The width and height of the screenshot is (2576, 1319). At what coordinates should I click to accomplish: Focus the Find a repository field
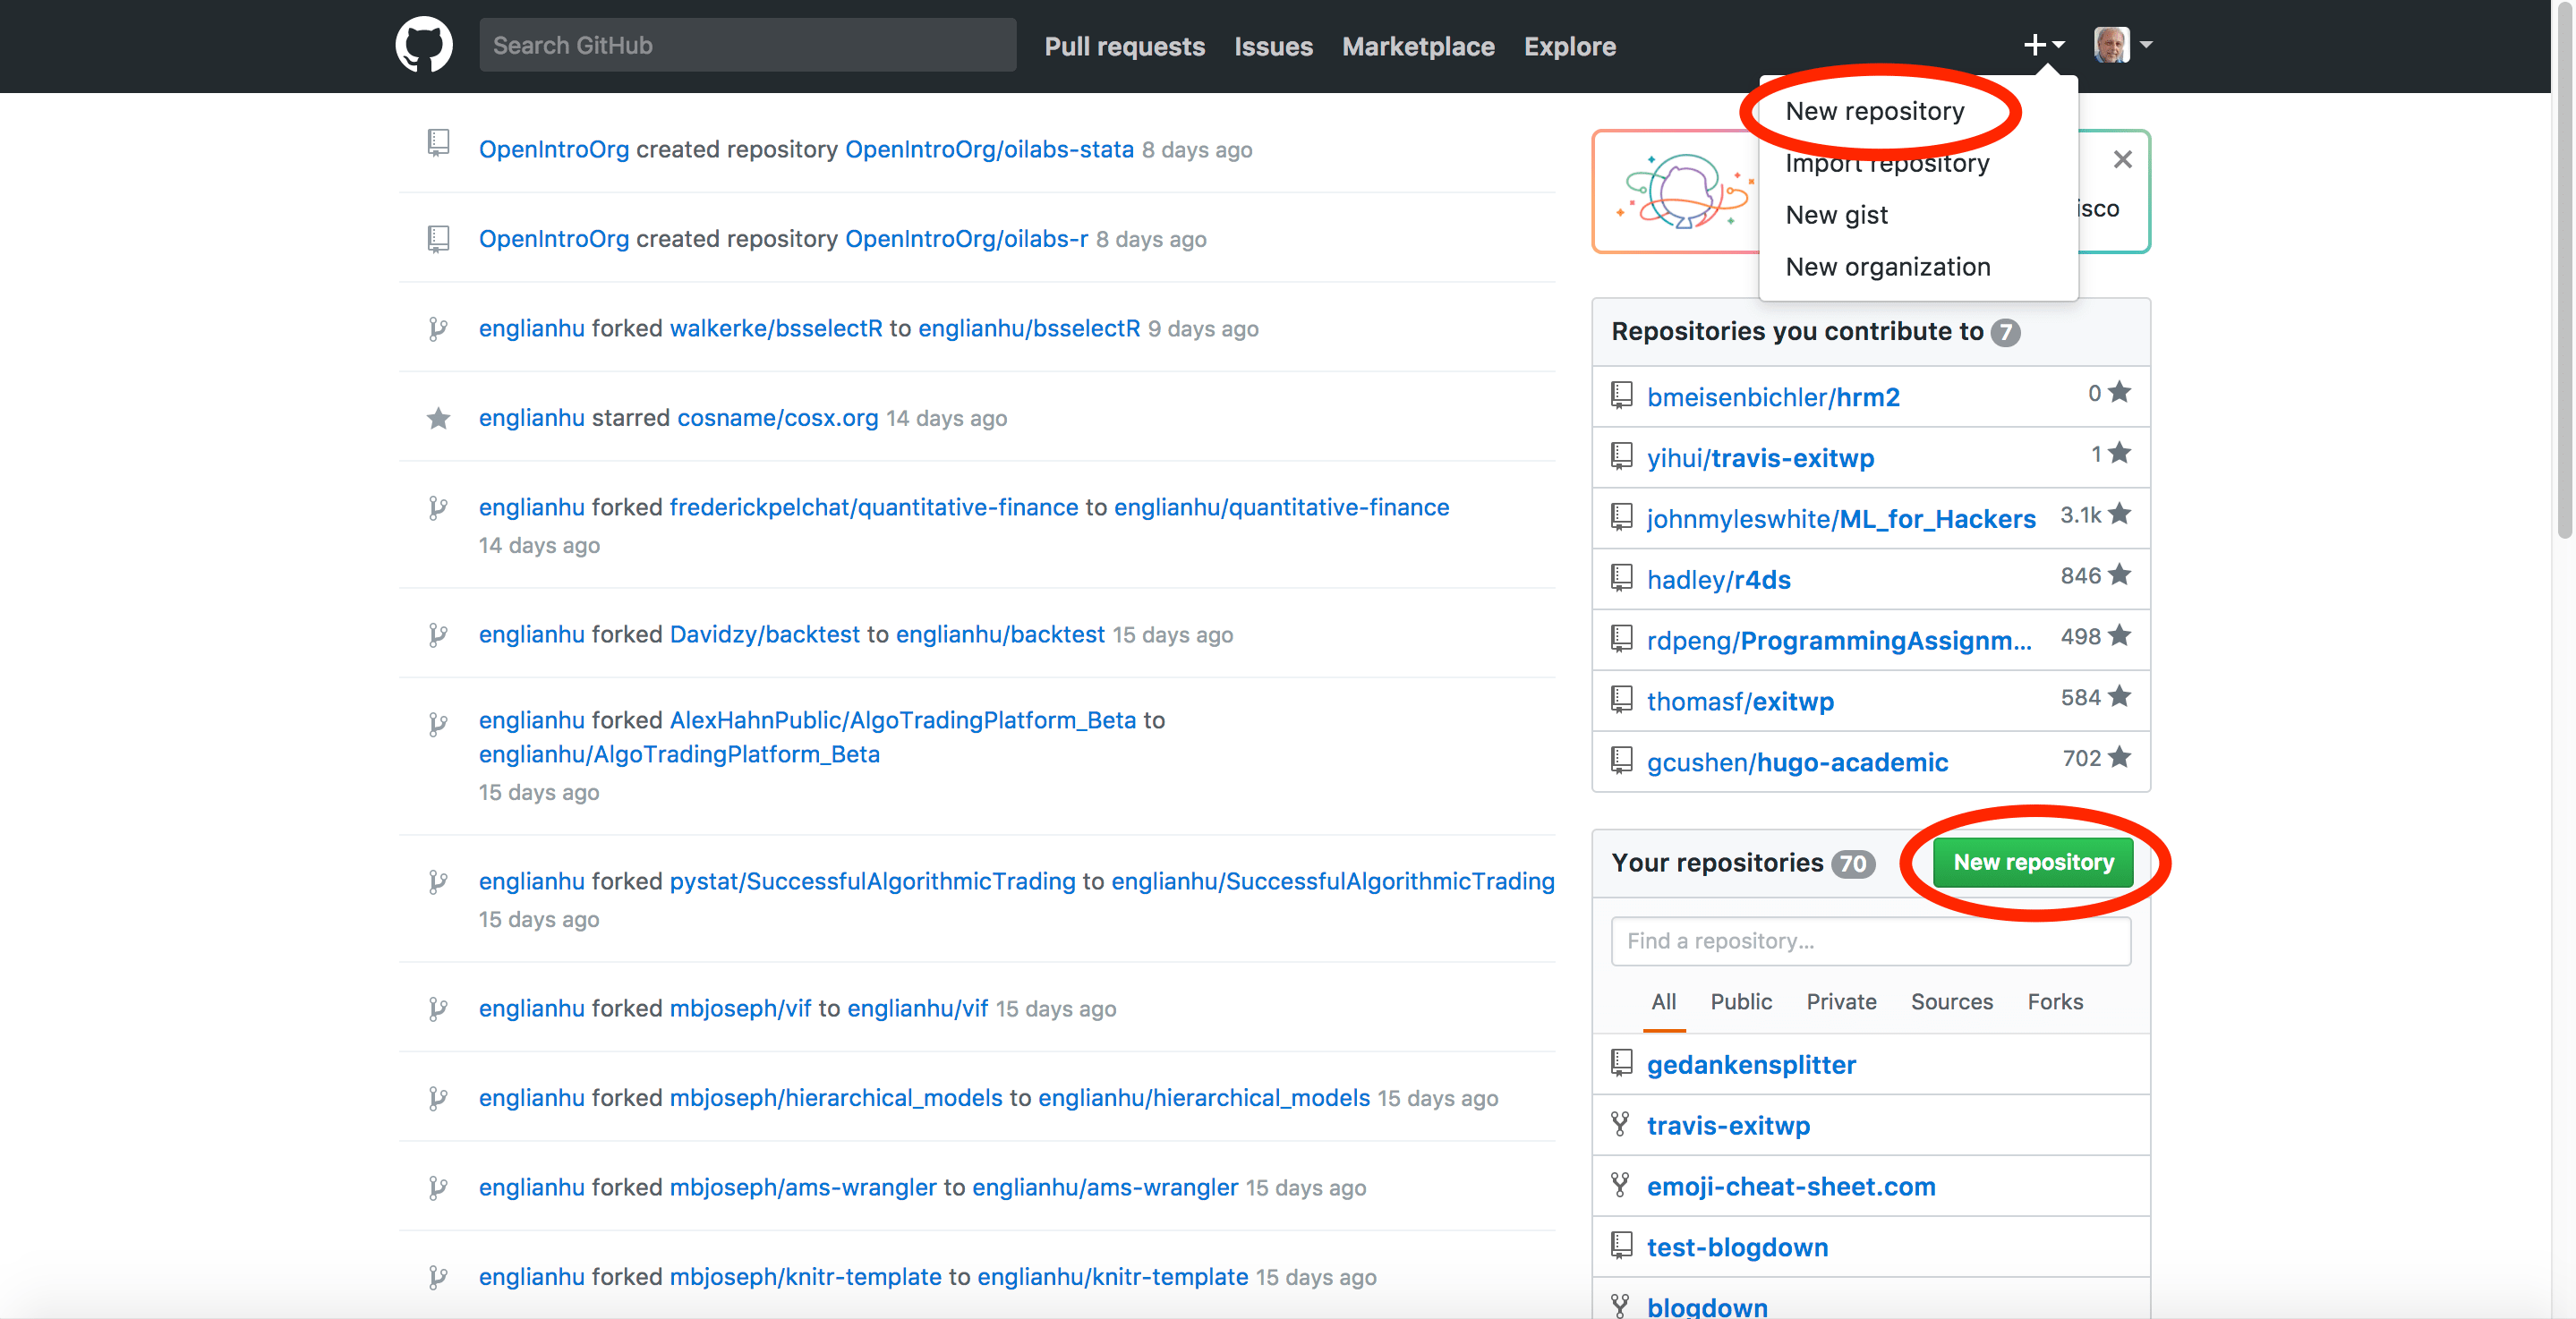click(x=1870, y=941)
